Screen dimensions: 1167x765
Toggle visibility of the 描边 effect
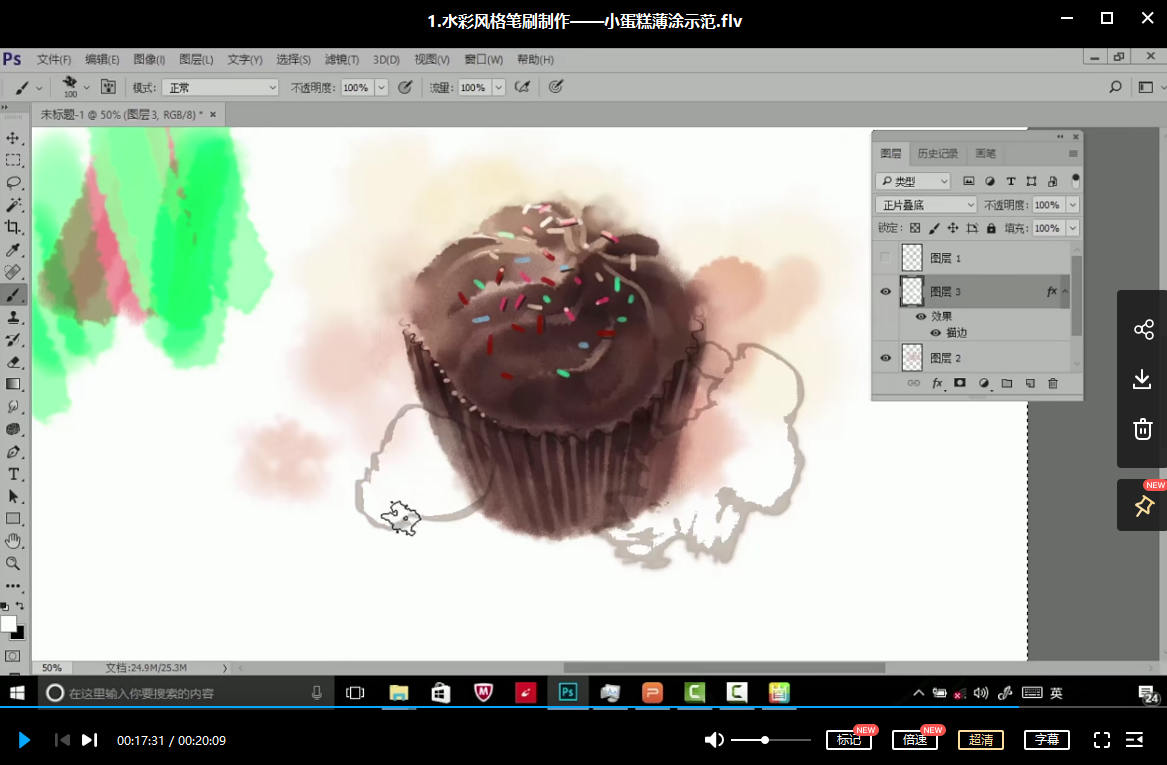click(936, 333)
